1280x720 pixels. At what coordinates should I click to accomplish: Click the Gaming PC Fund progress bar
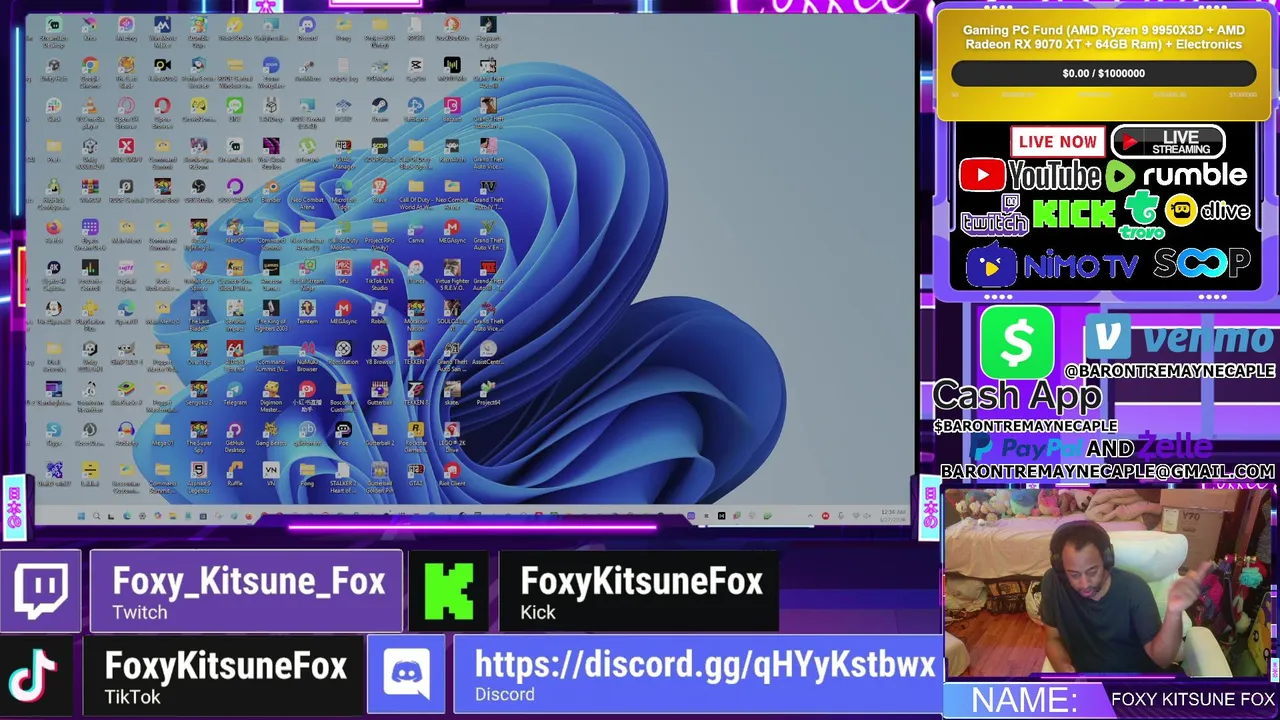(x=1103, y=73)
